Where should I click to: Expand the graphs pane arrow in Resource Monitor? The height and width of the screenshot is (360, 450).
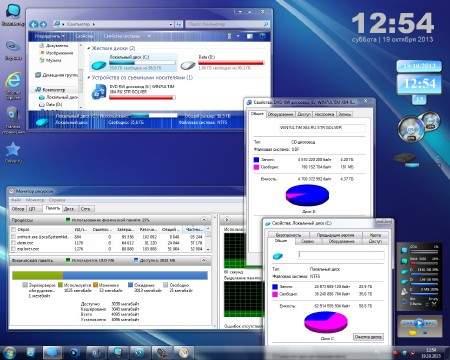coord(227,220)
